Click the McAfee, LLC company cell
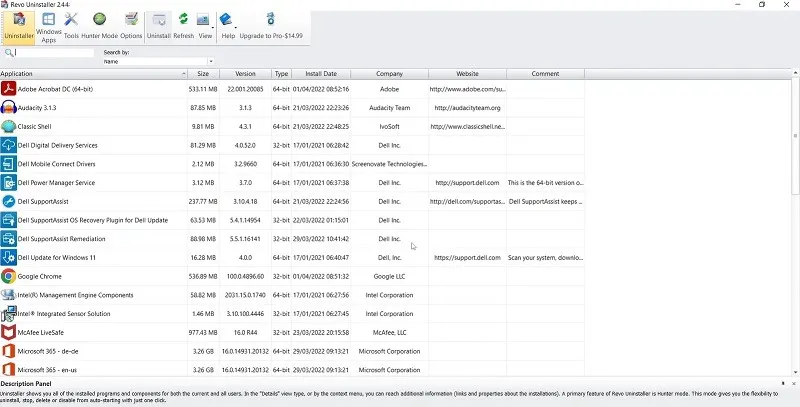The image size is (800, 407). (389, 333)
